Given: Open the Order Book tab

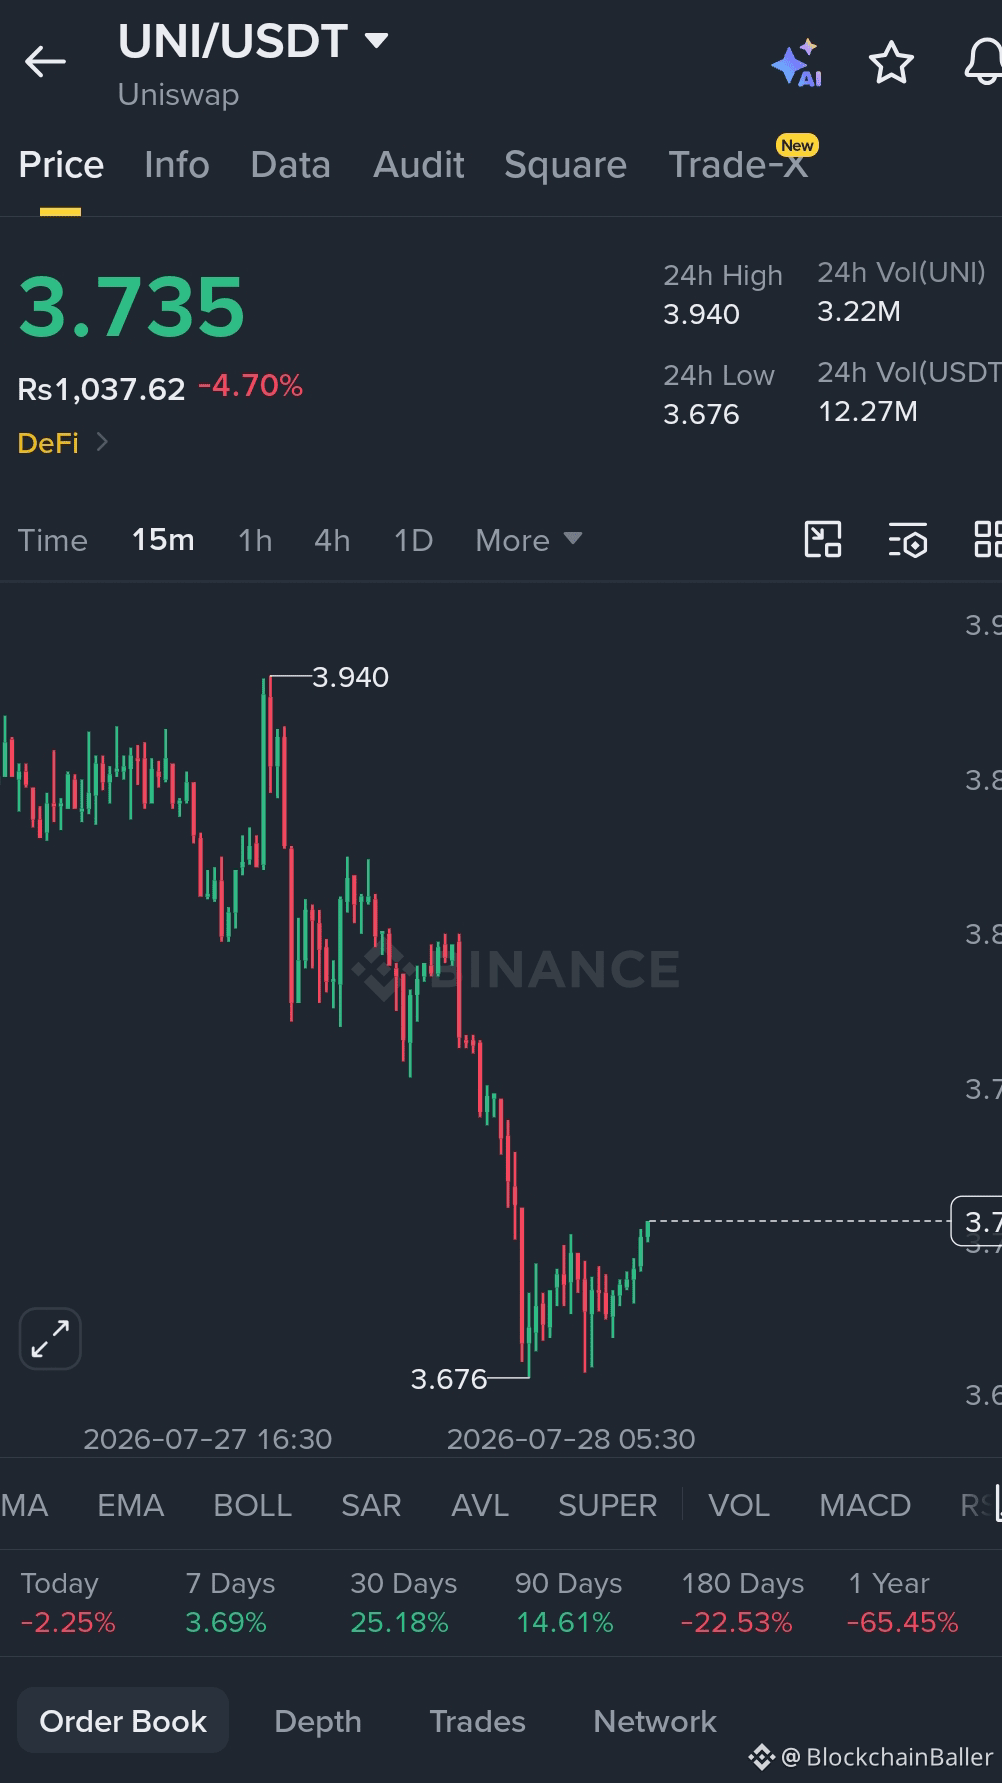Looking at the screenshot, I should tap(123, 1721).
